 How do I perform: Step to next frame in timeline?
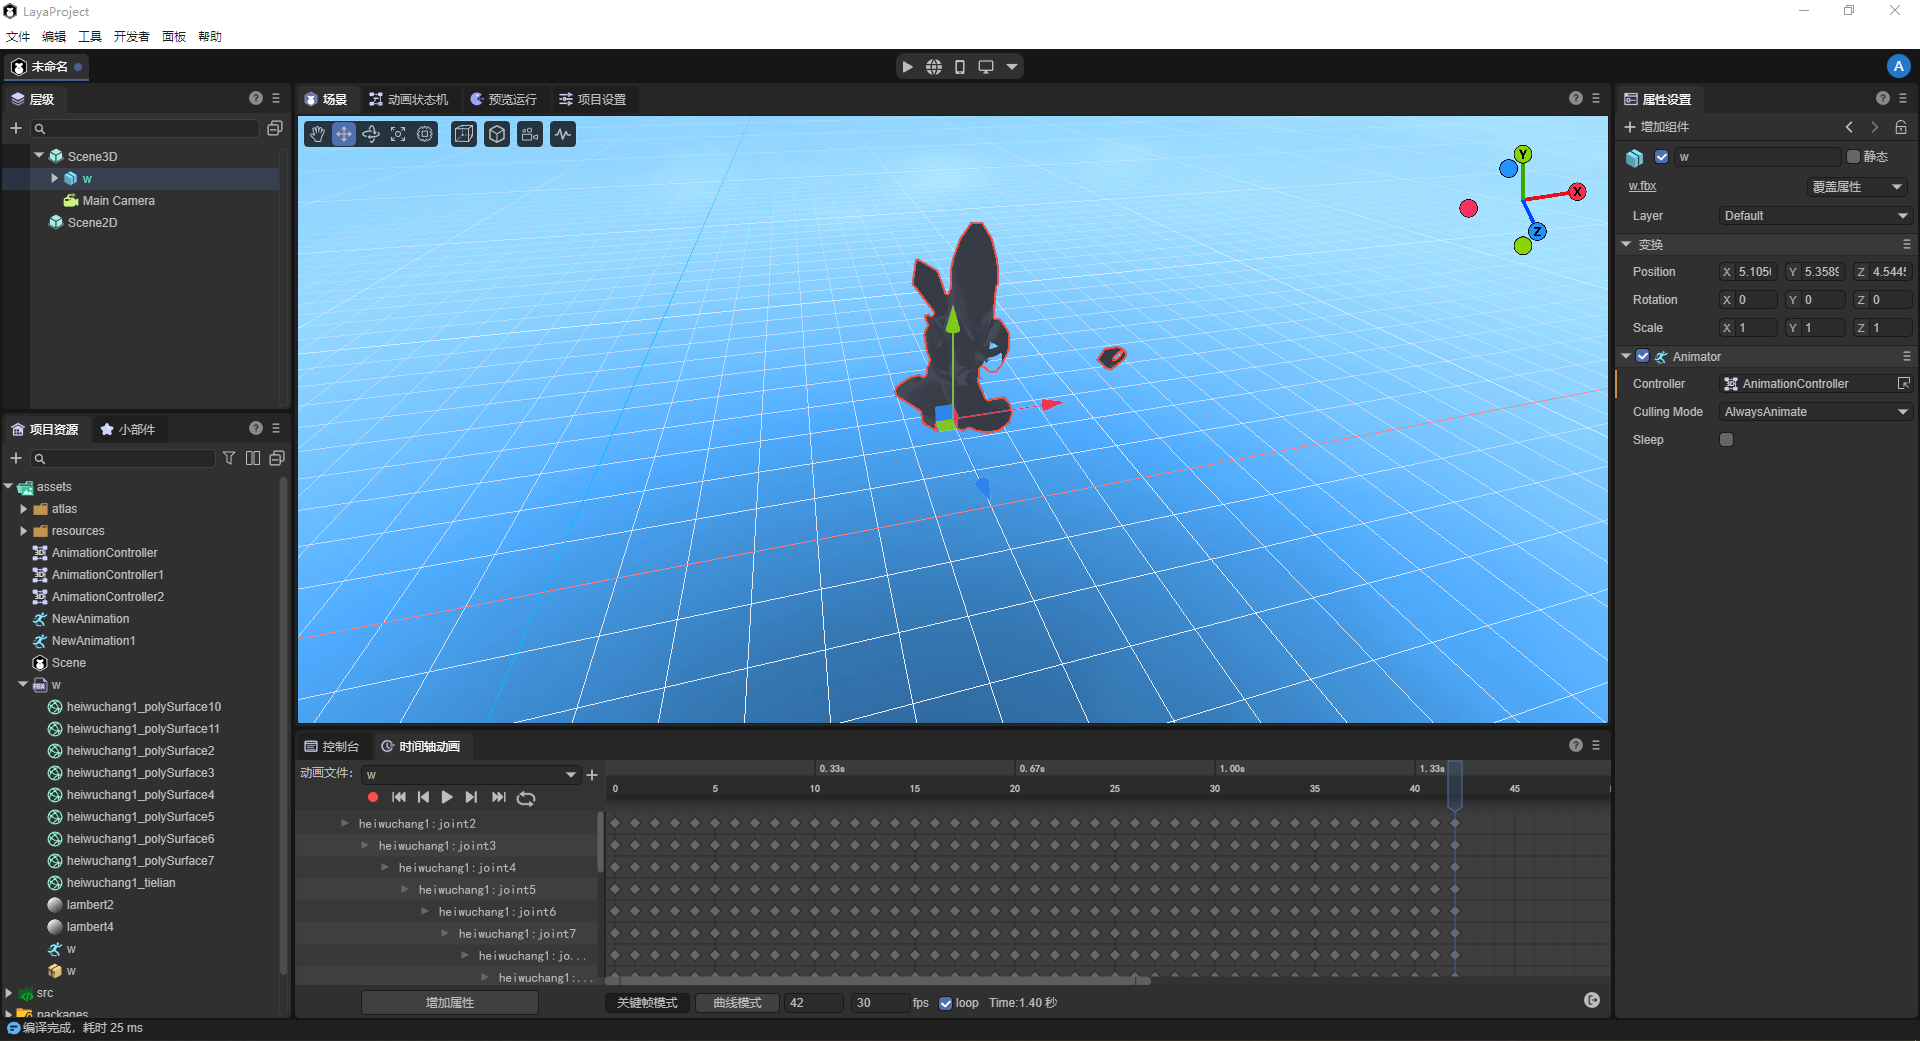tap(471, 797)
